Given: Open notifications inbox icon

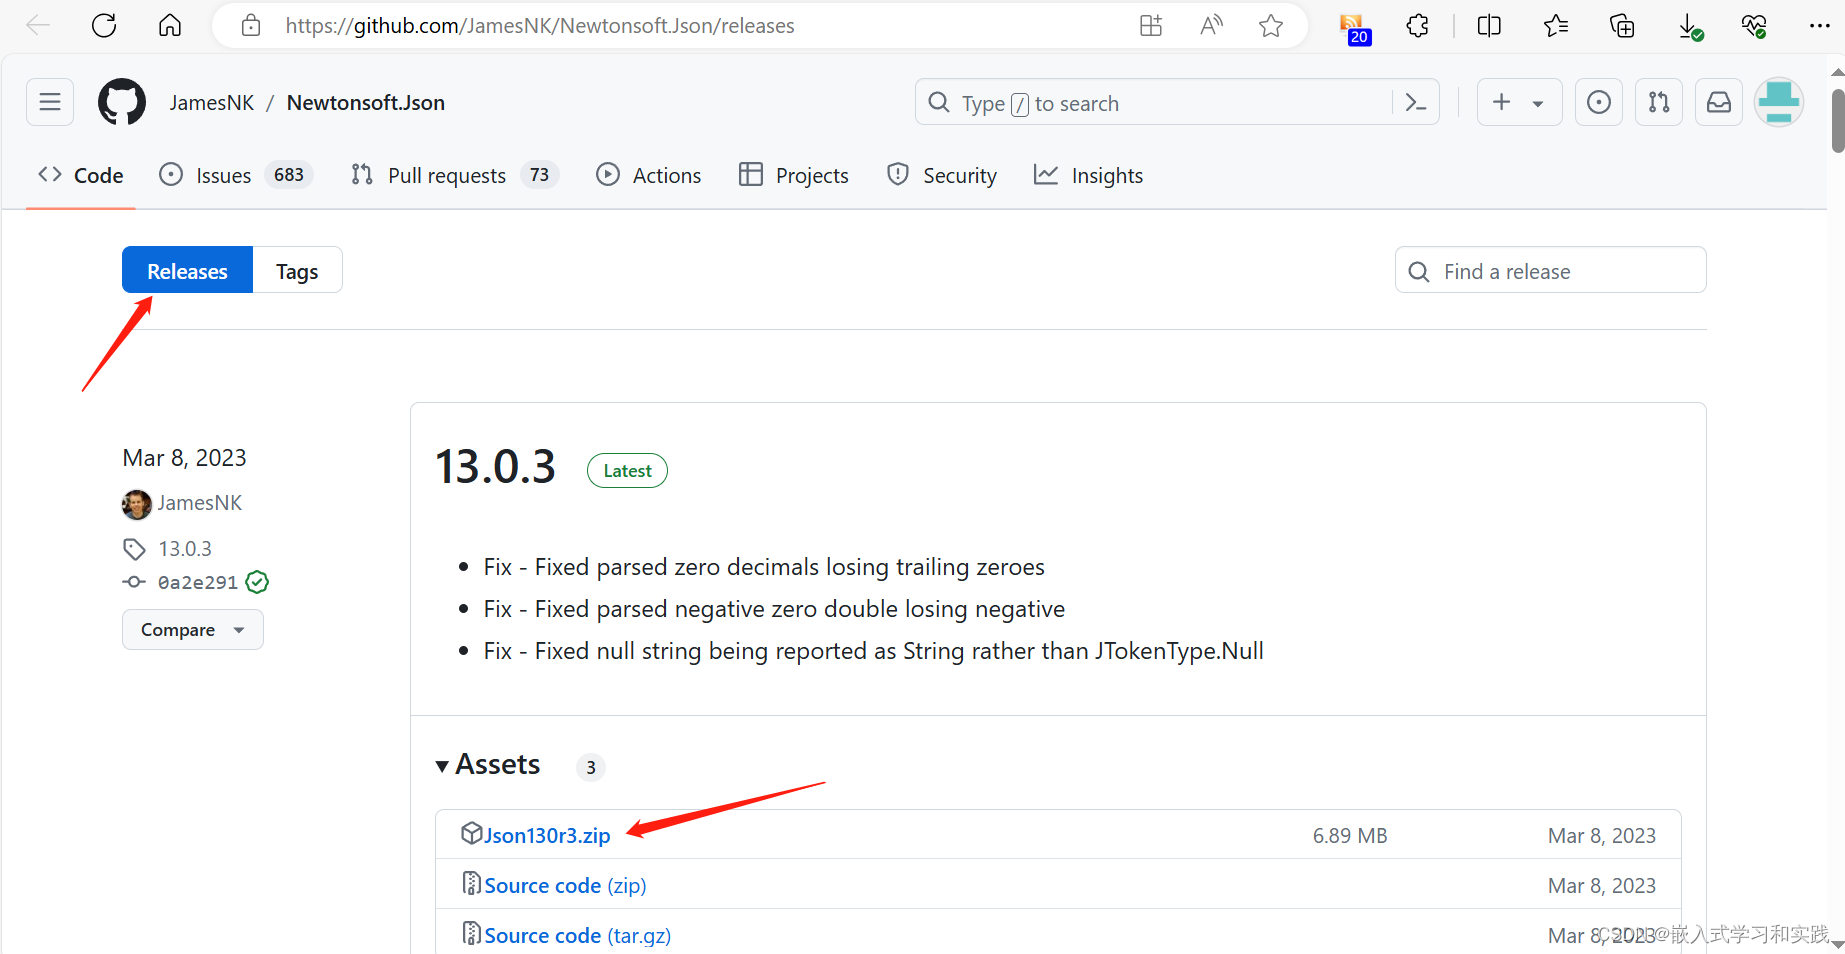Looking at the screenshot, I should pyautogui.click(x=1719, y=102).
